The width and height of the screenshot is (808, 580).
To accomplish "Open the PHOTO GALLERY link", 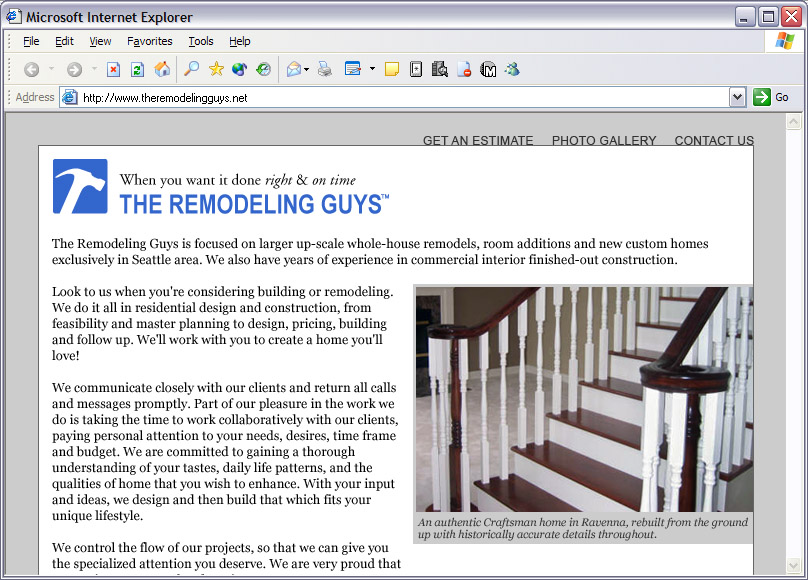I will point(604,141).
